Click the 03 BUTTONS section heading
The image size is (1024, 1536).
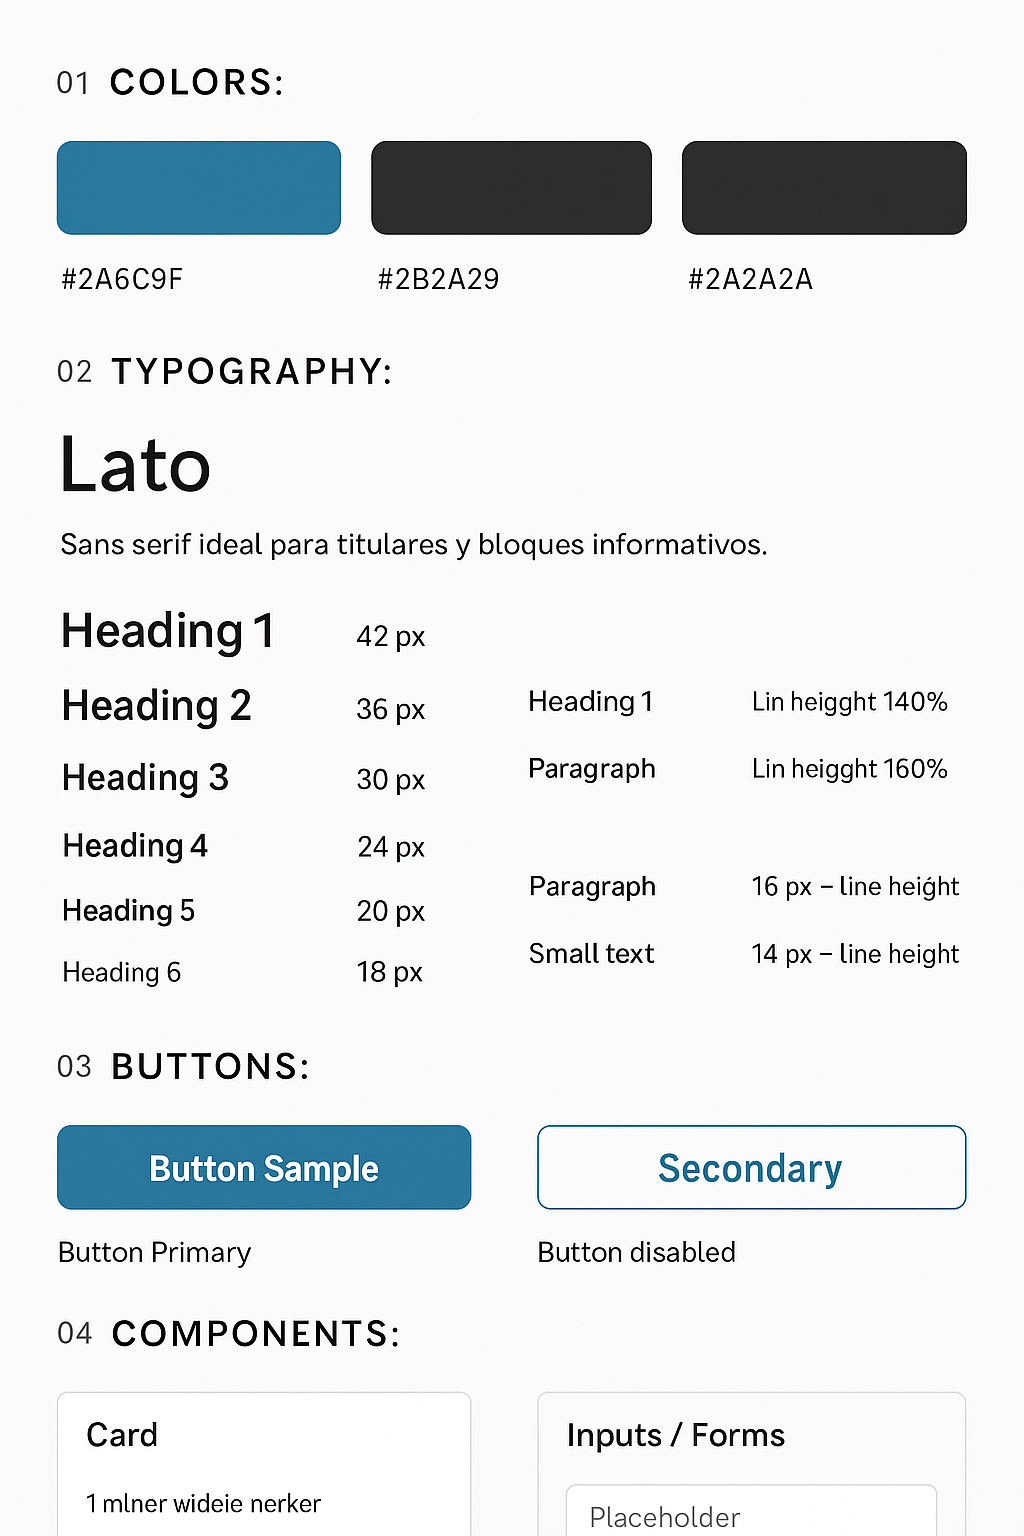click(183, 1067)
